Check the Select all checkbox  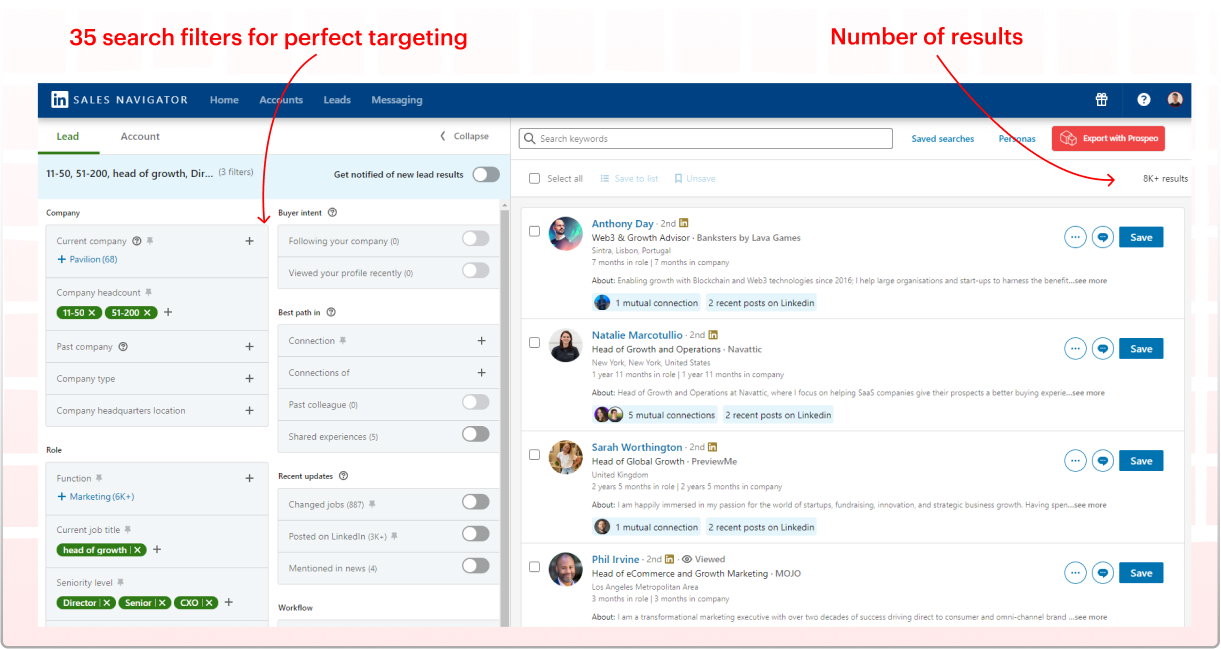(x=534, y=179)
